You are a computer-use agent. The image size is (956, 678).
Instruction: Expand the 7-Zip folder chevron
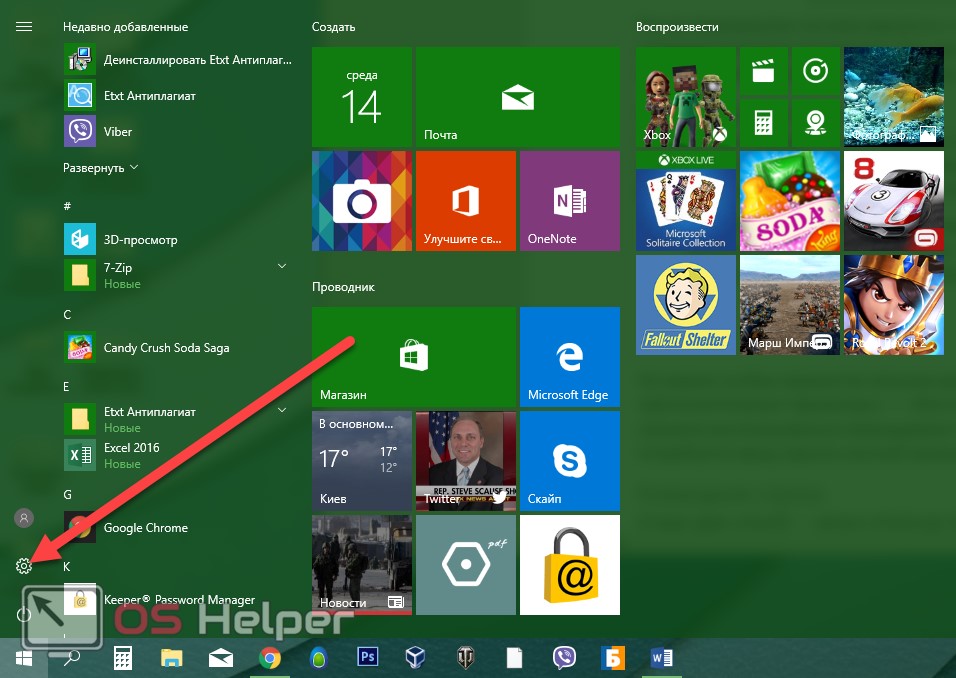(x=281, y=267)
